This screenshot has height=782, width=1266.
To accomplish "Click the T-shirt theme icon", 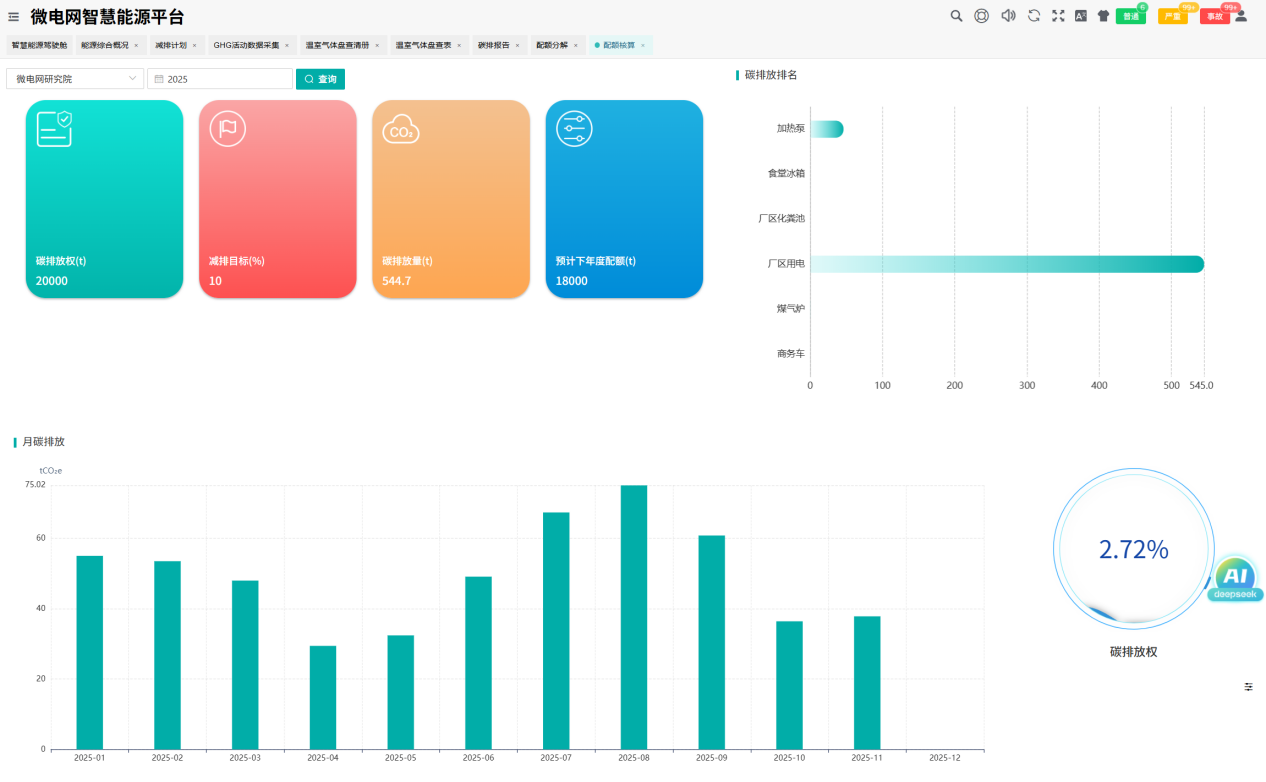I will (x=1103, y=16).
